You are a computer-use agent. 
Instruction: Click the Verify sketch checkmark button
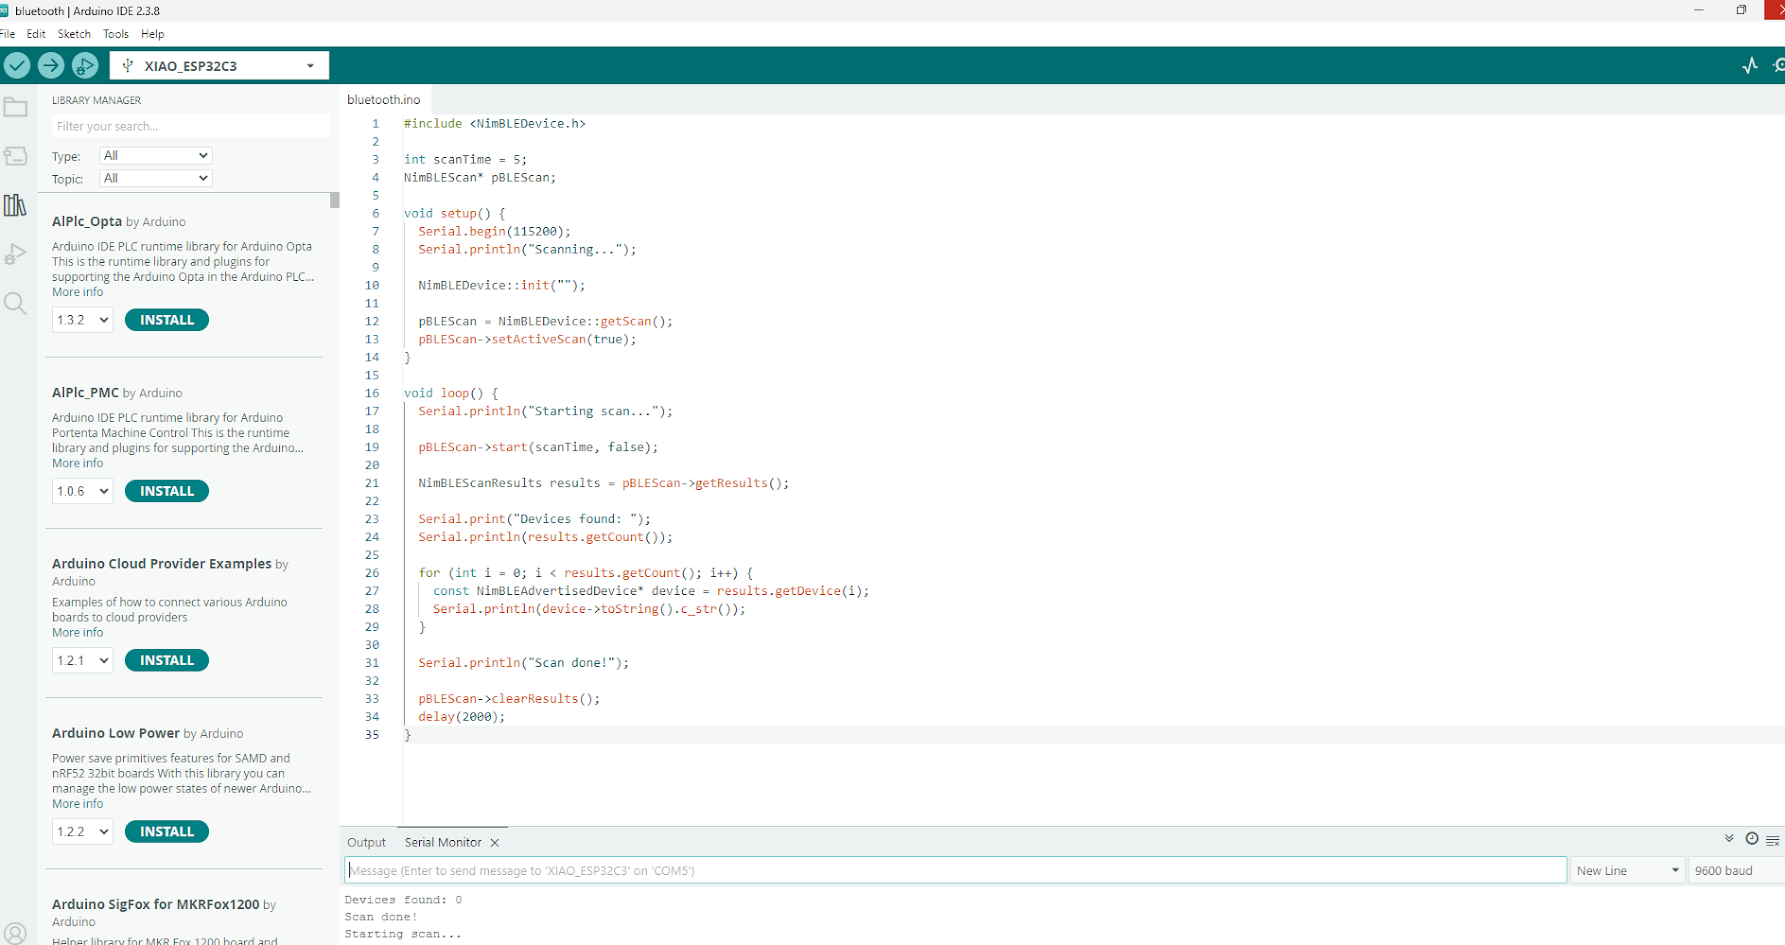[17, 66]
